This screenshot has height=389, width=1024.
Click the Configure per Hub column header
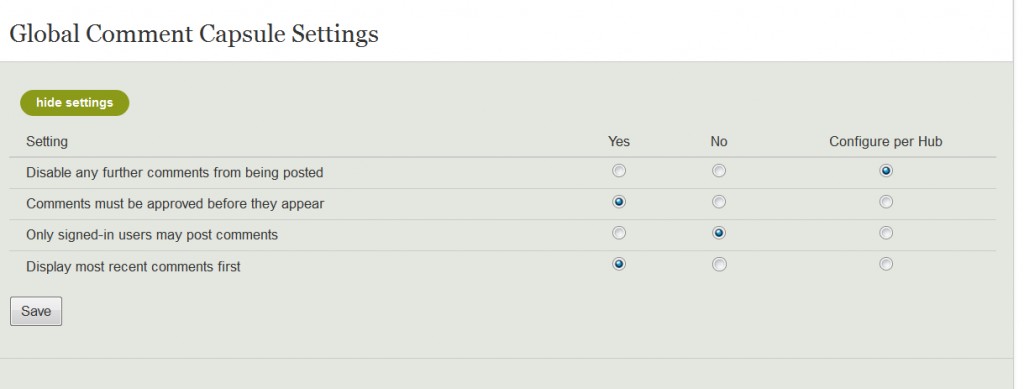tap(886, 142)
